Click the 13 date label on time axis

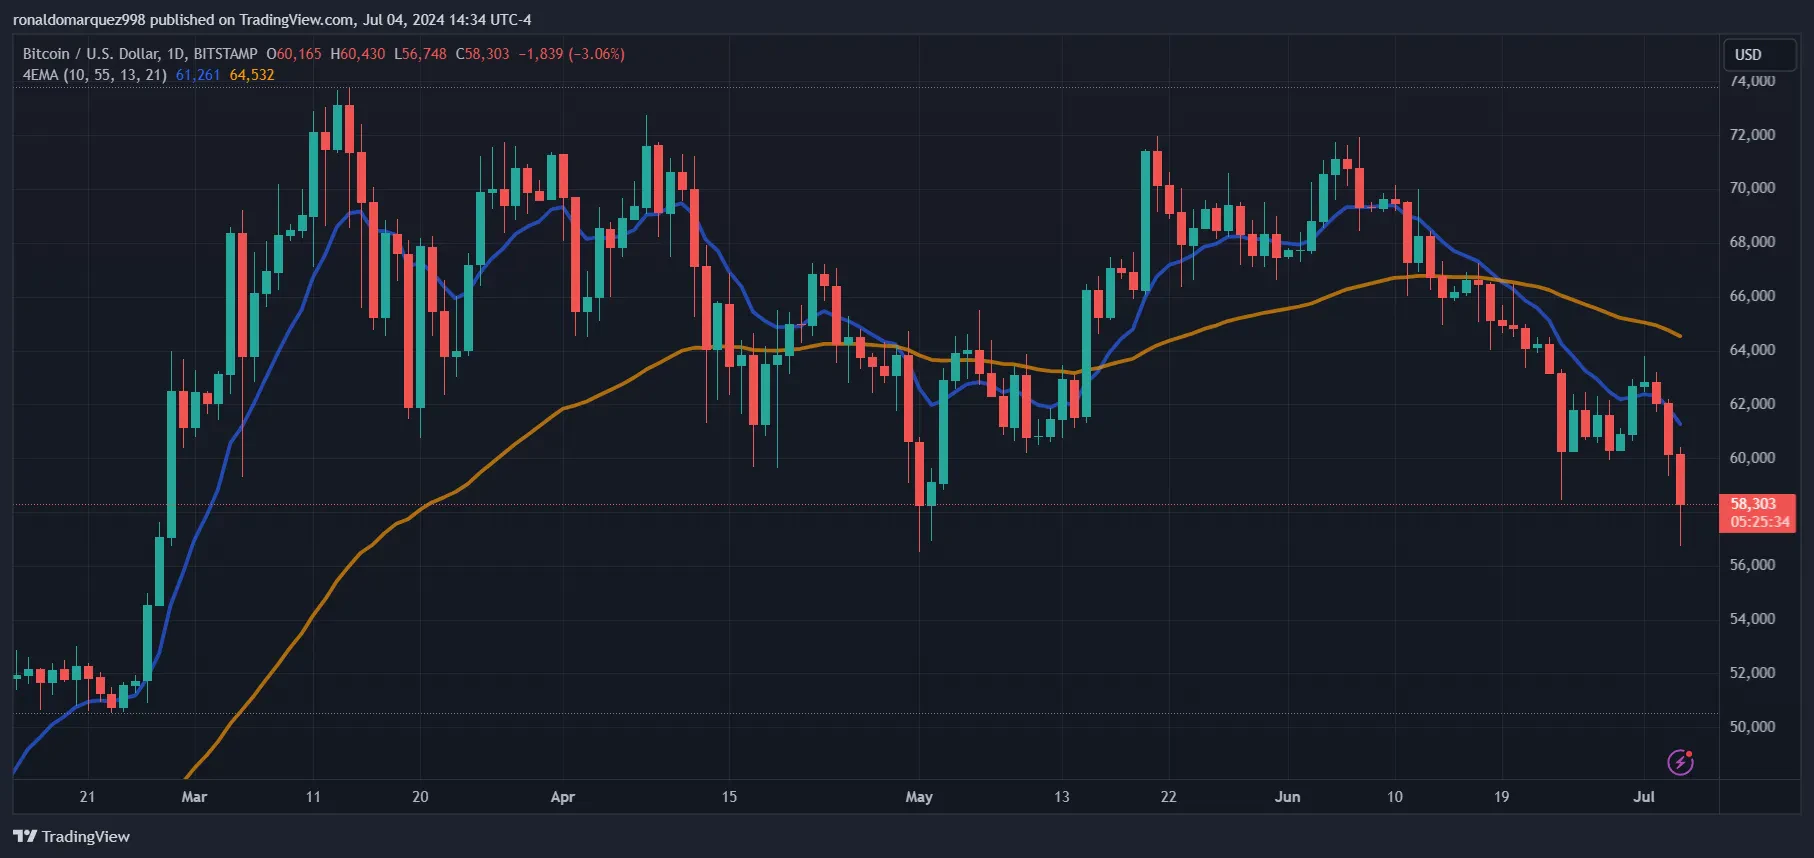click(x=1062, y=797)
